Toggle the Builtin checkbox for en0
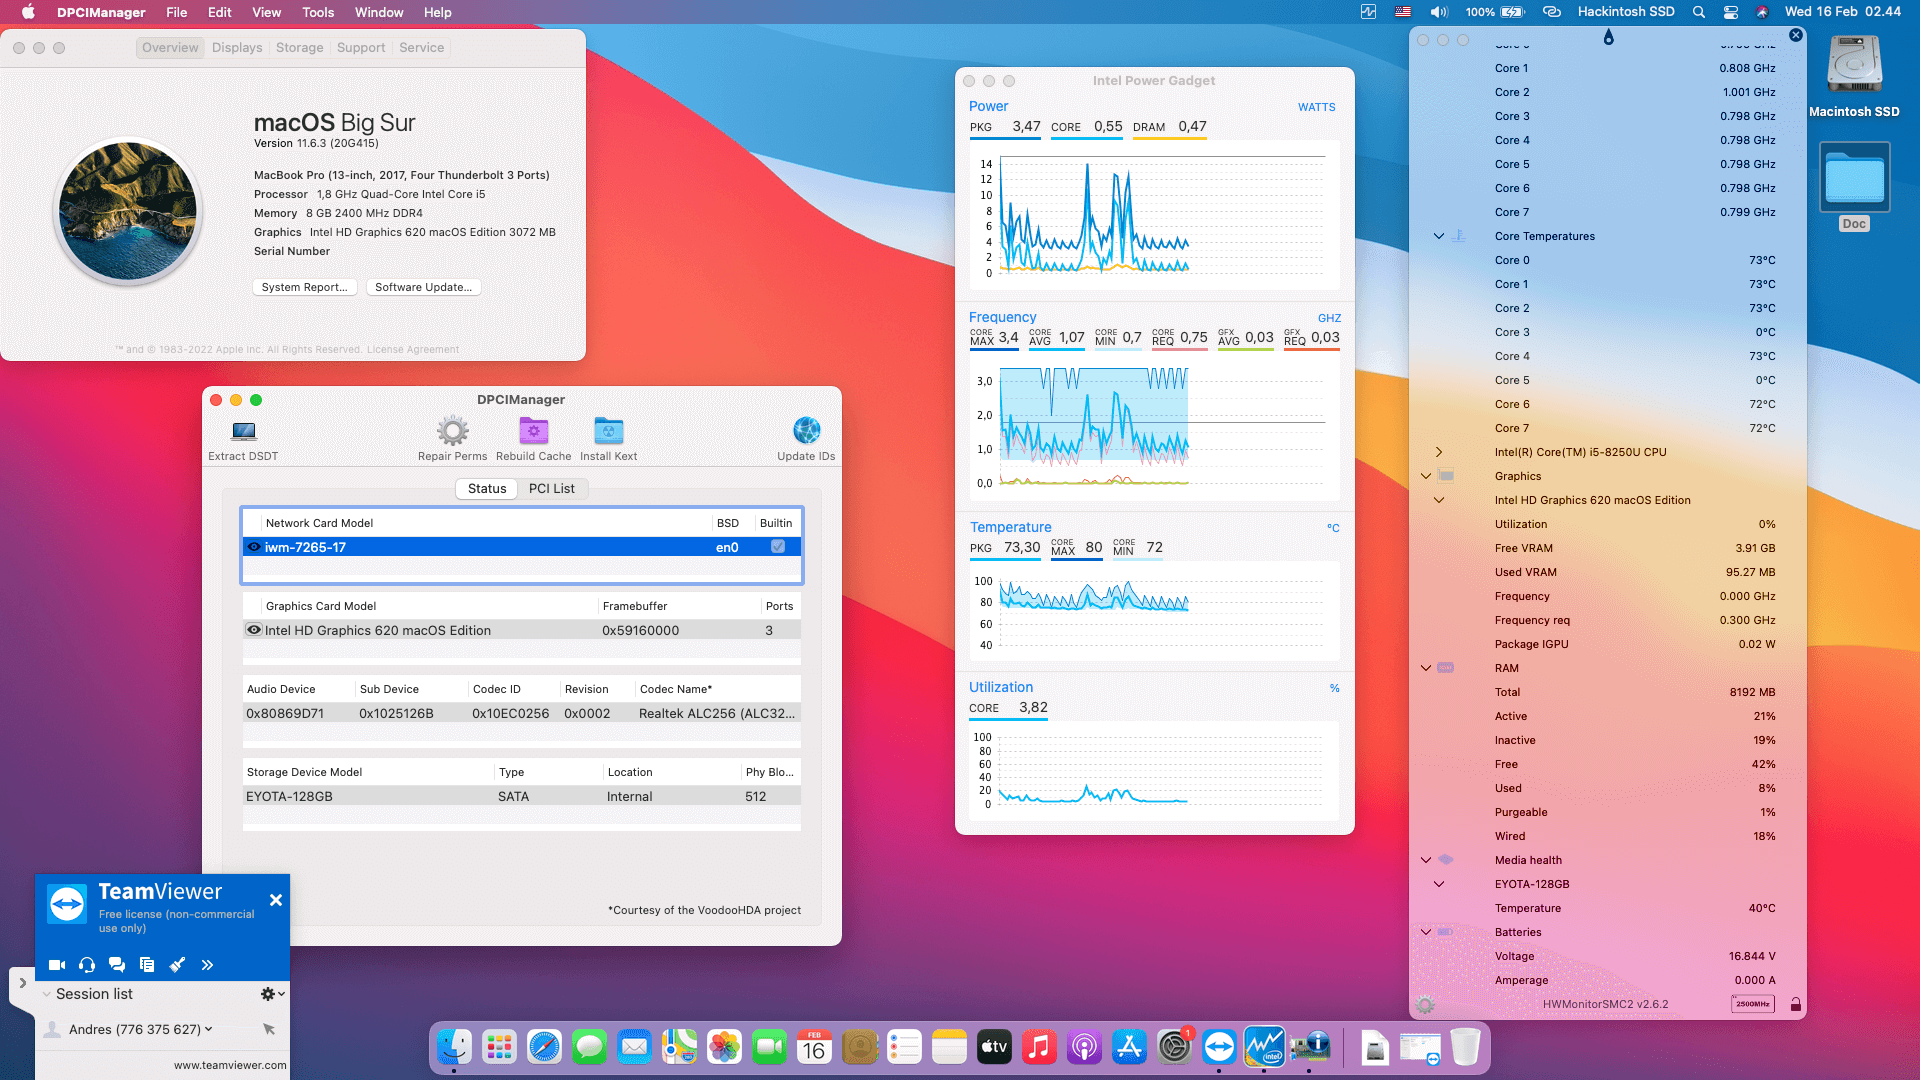This screenshot has width=1920, height=1080. click(x=776, y=547)
